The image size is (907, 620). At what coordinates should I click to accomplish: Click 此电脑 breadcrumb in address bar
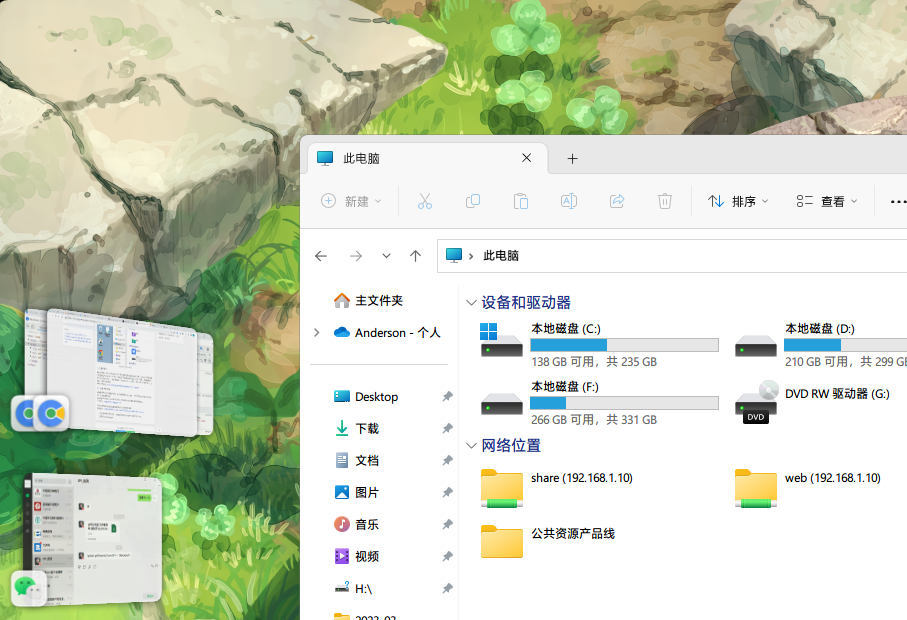[501, 256]
